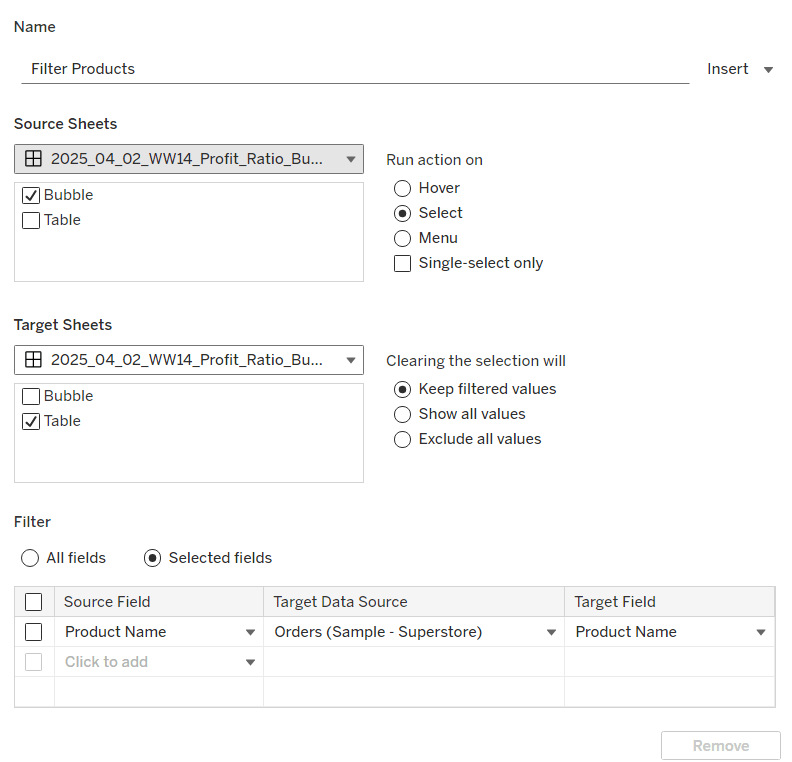Viewport: 792px width, 762px height.
Task: Choose Select as run action
Action: [x=403, y=213]
